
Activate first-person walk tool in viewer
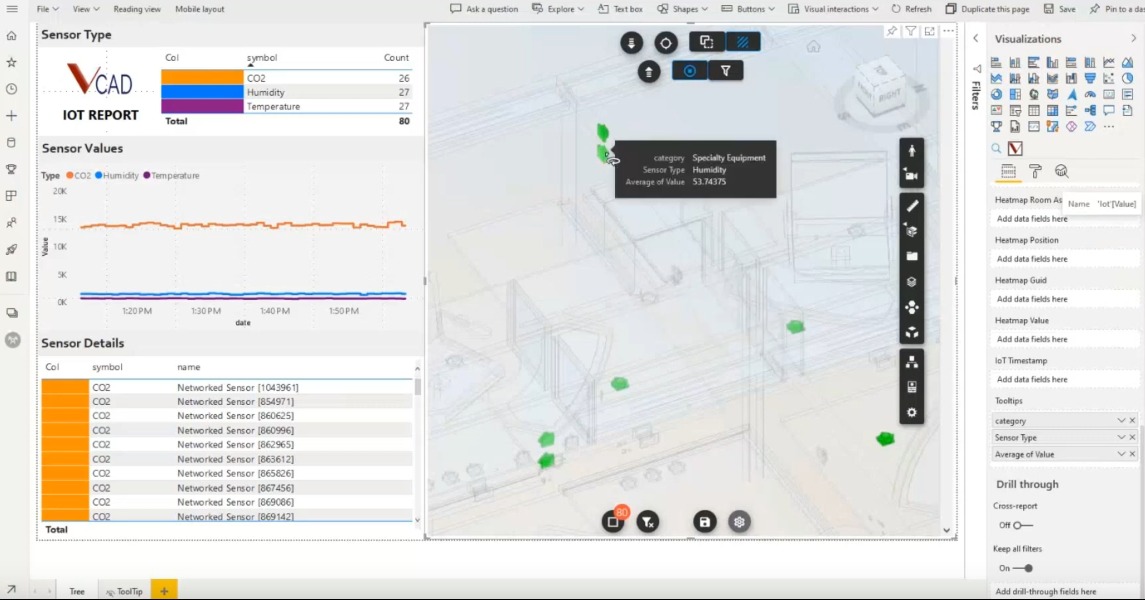tap(911, 150)
